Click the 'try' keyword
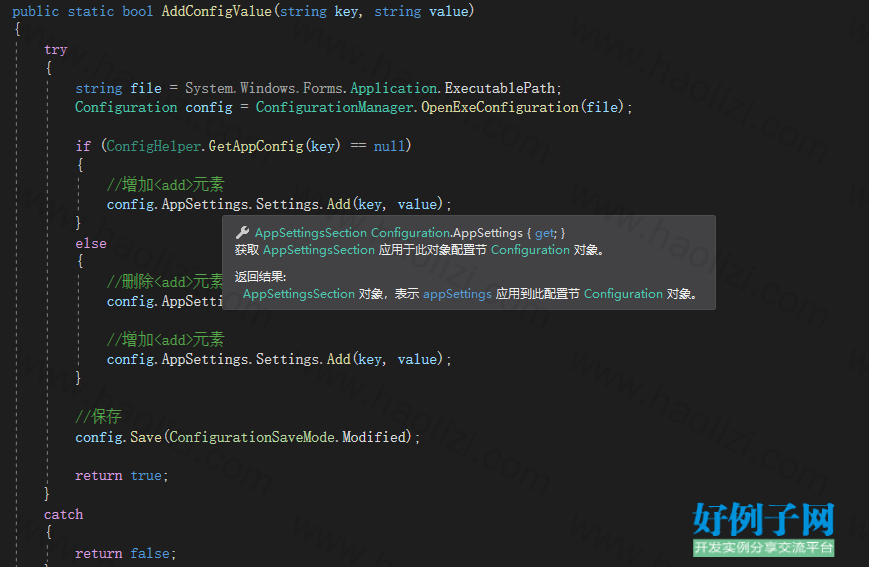869x567 pixels. pos(55,50)
